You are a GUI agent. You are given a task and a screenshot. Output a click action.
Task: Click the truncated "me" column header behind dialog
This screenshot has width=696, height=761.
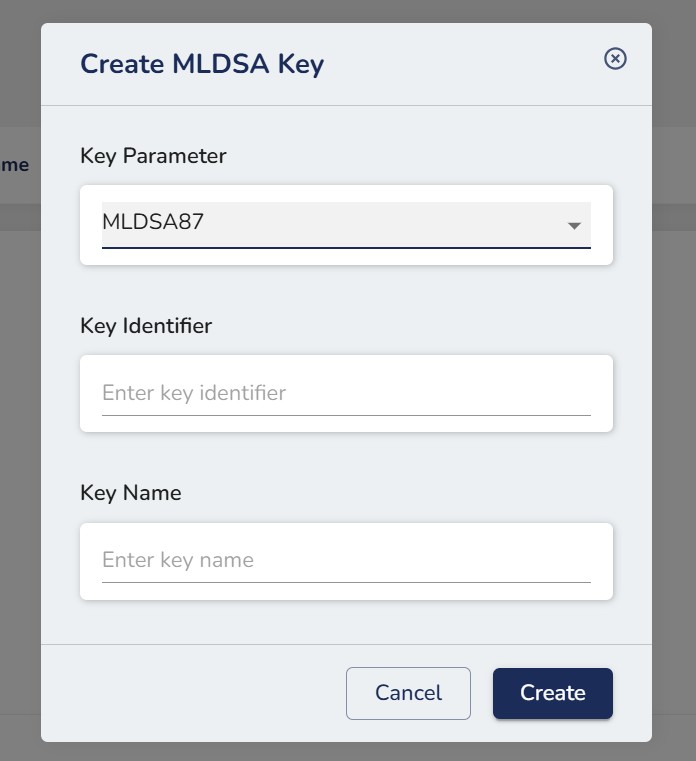point(15,165)
